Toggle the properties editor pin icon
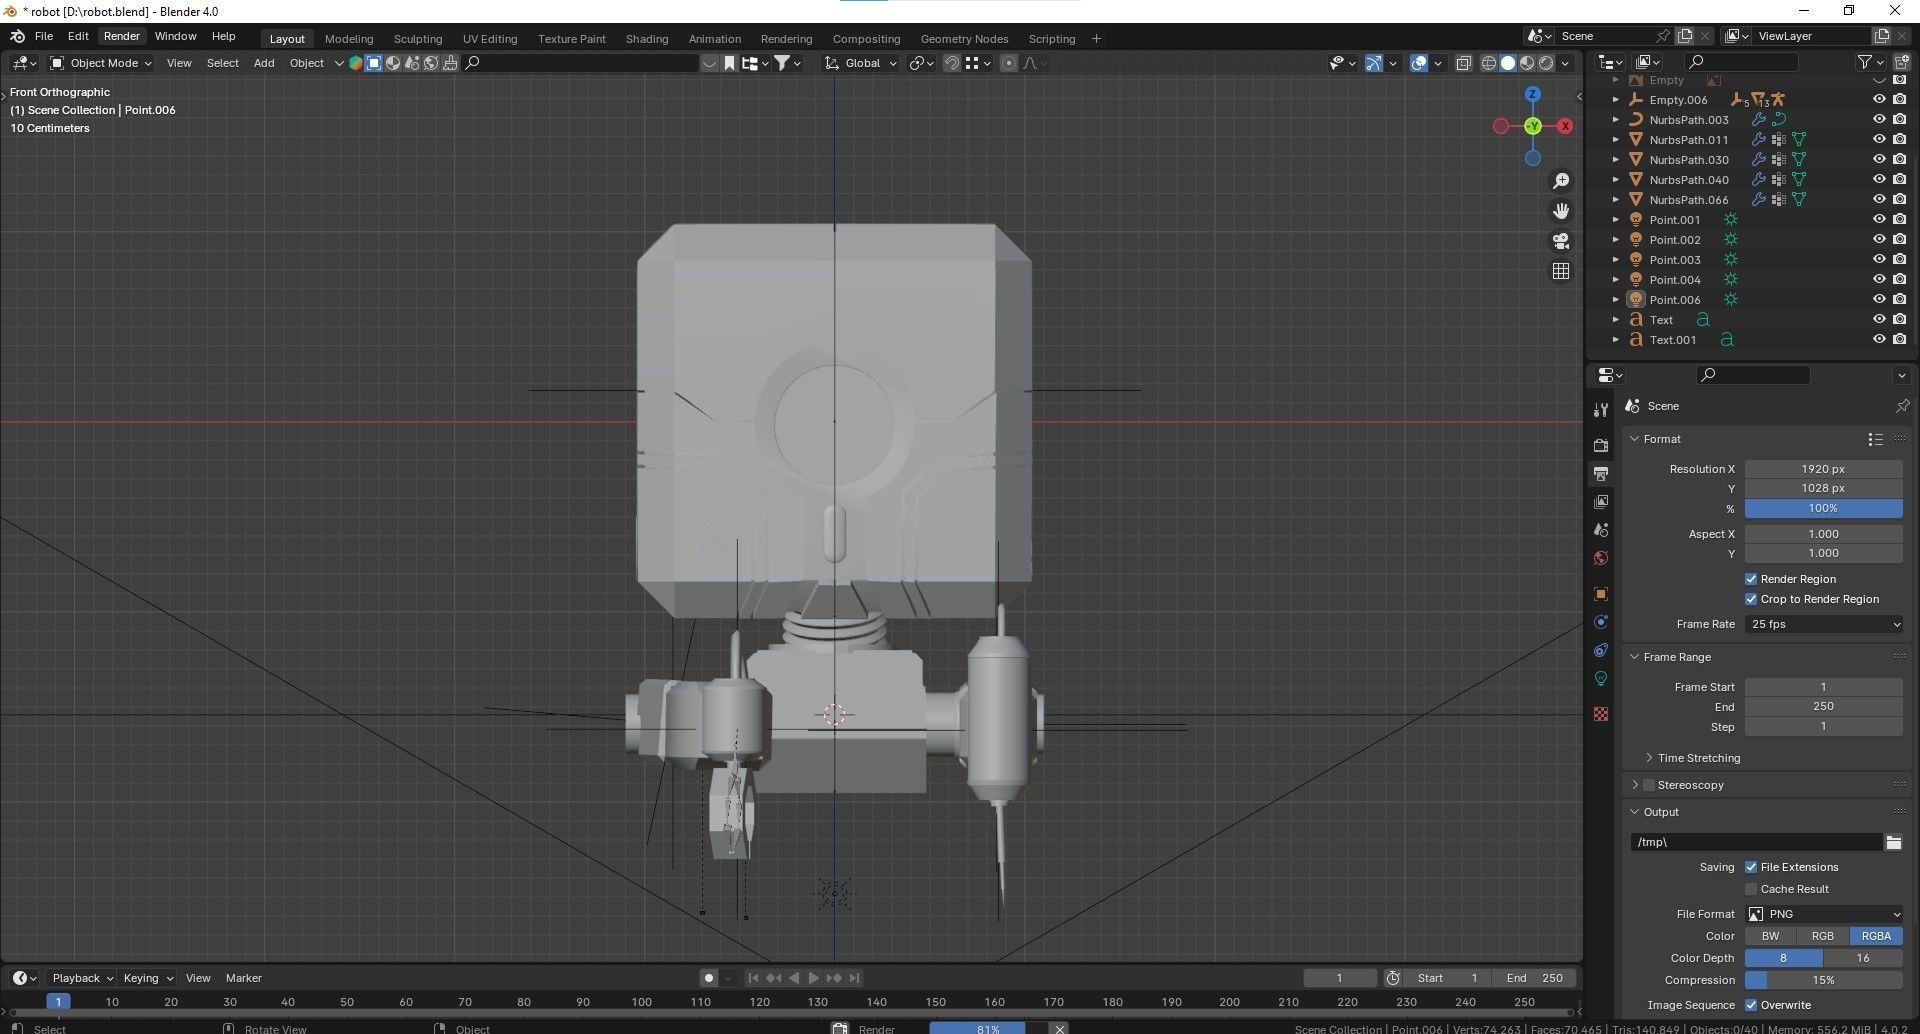Screen dimensions: 1920x1034 click(x=1902, y=406)
